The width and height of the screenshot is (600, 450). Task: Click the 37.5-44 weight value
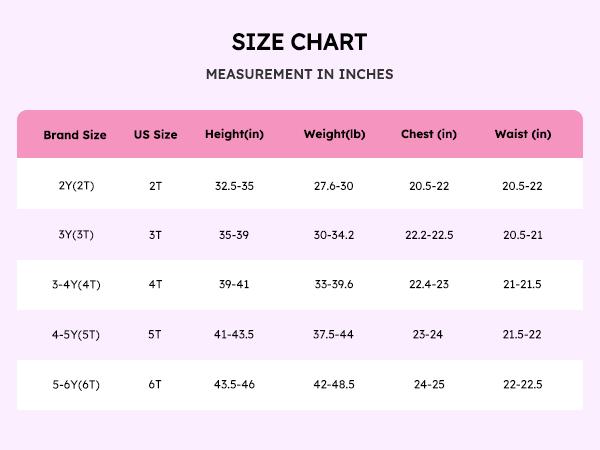[x=334, y=334]
